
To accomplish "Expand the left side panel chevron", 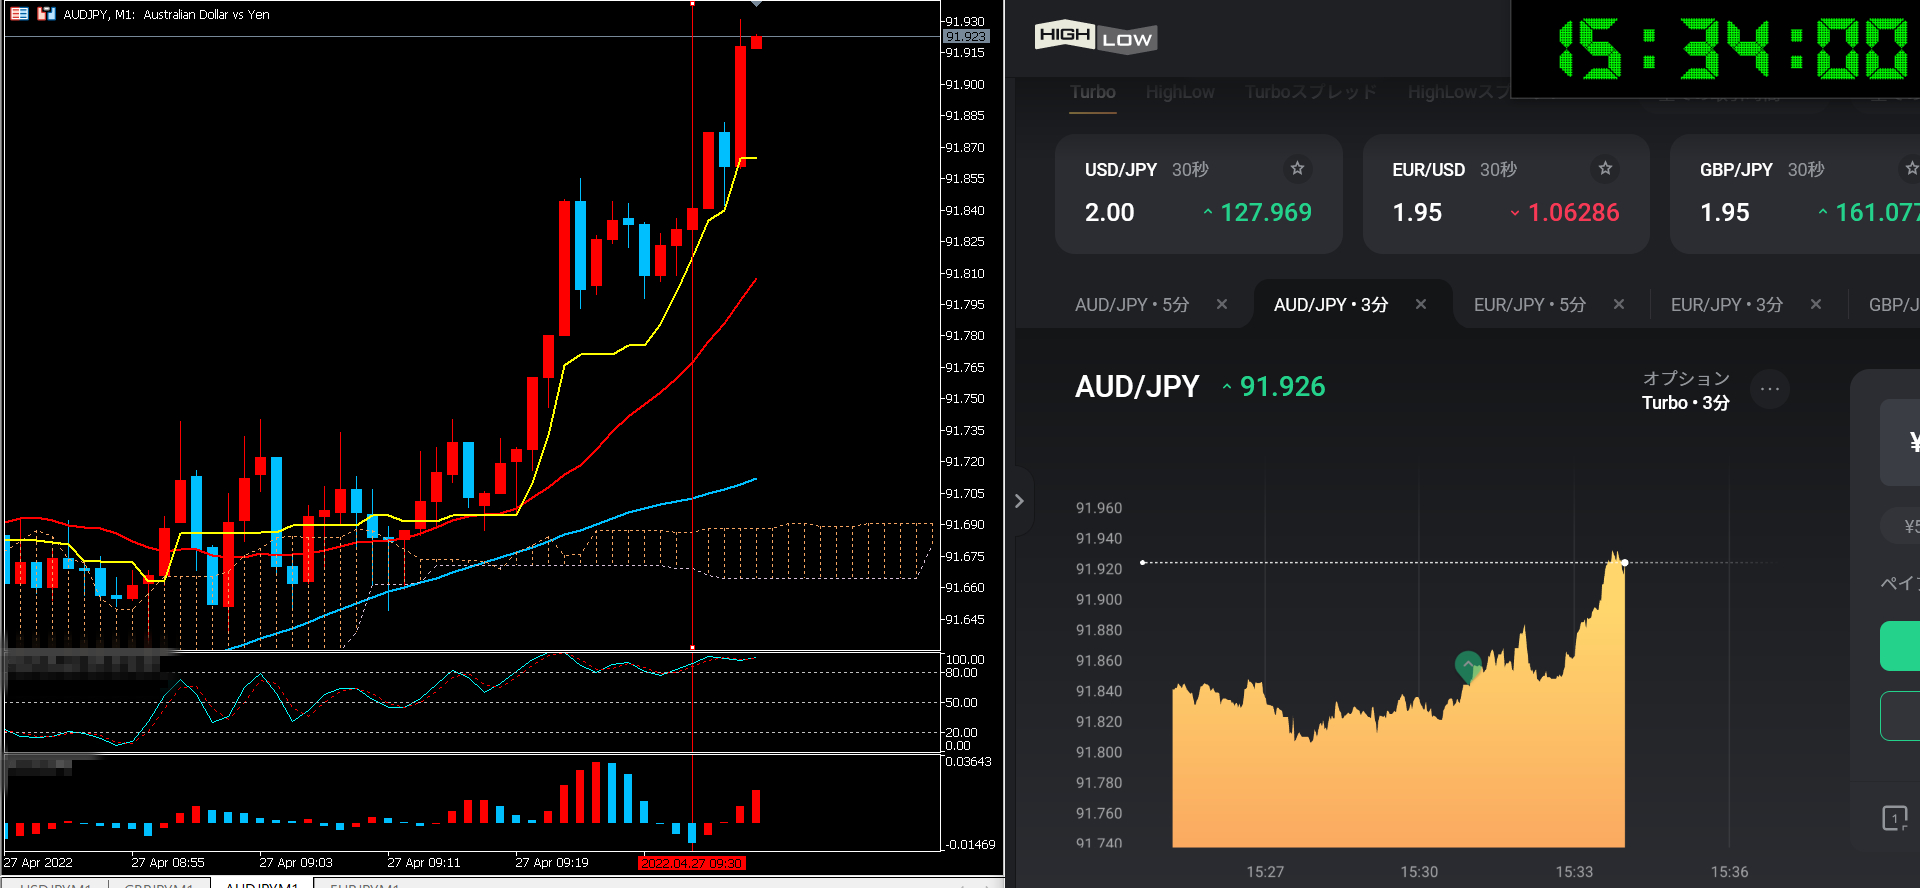I will [1019, 501].
